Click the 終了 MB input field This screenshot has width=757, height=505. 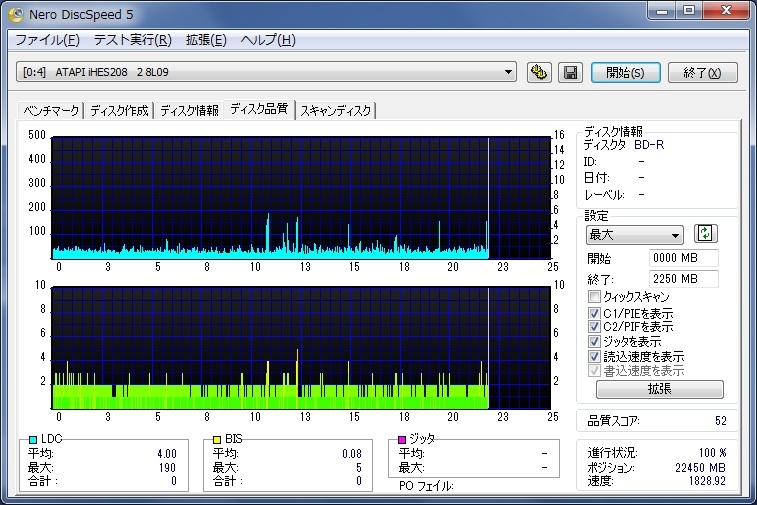[683, 279]
